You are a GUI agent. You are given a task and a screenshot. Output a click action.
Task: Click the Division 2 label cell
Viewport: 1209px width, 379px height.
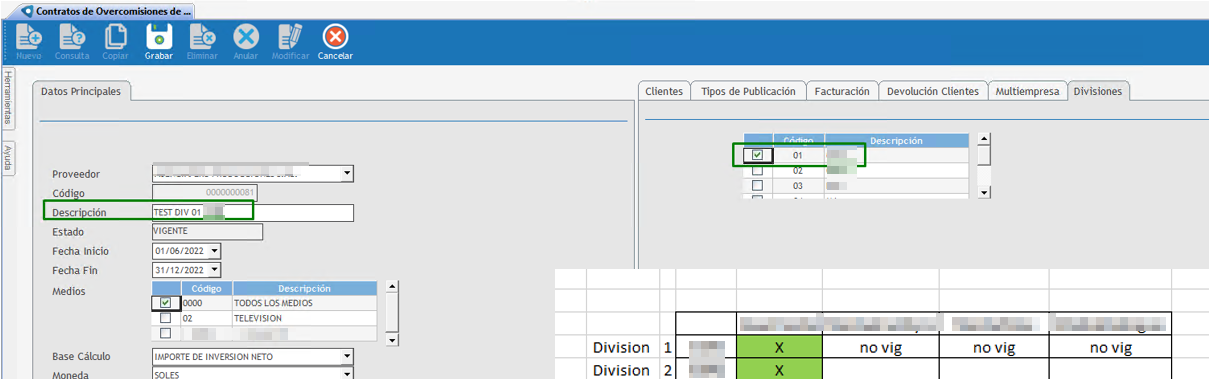622,369
